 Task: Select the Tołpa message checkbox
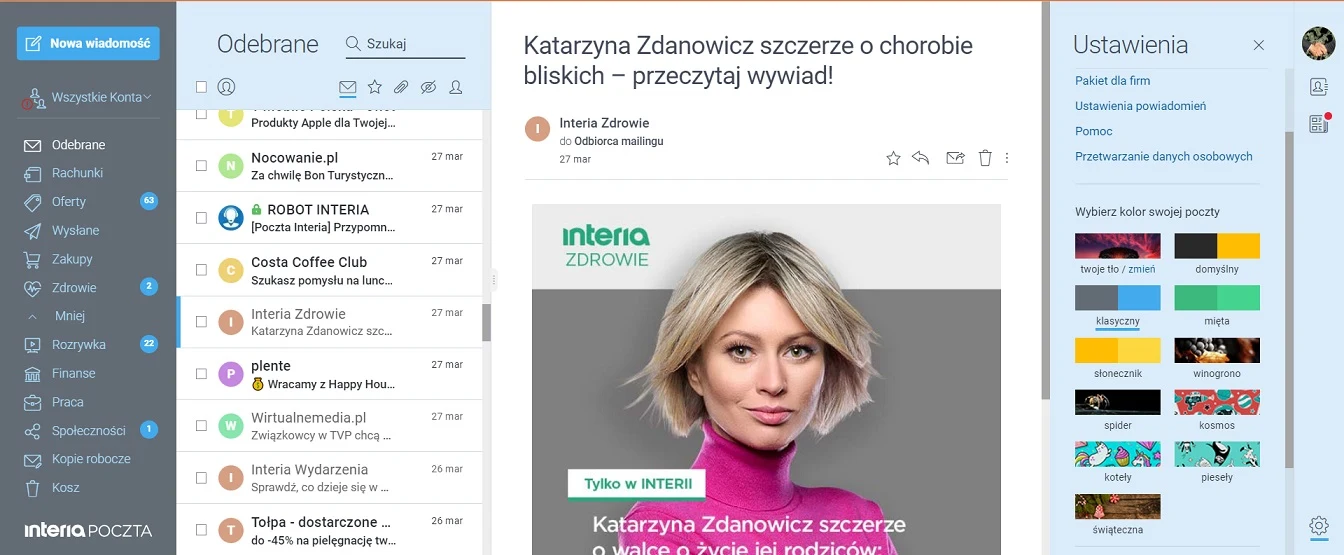pos(201,530)
